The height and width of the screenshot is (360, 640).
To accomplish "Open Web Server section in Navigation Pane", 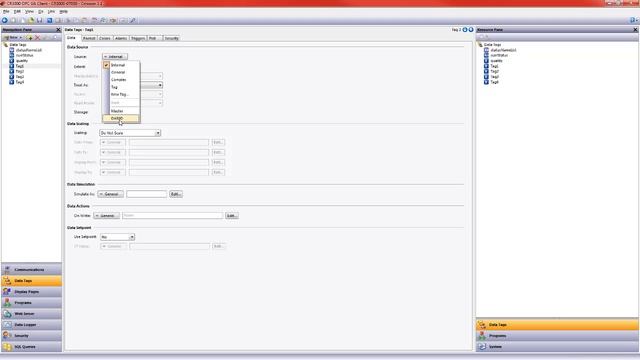I will 31,314.
